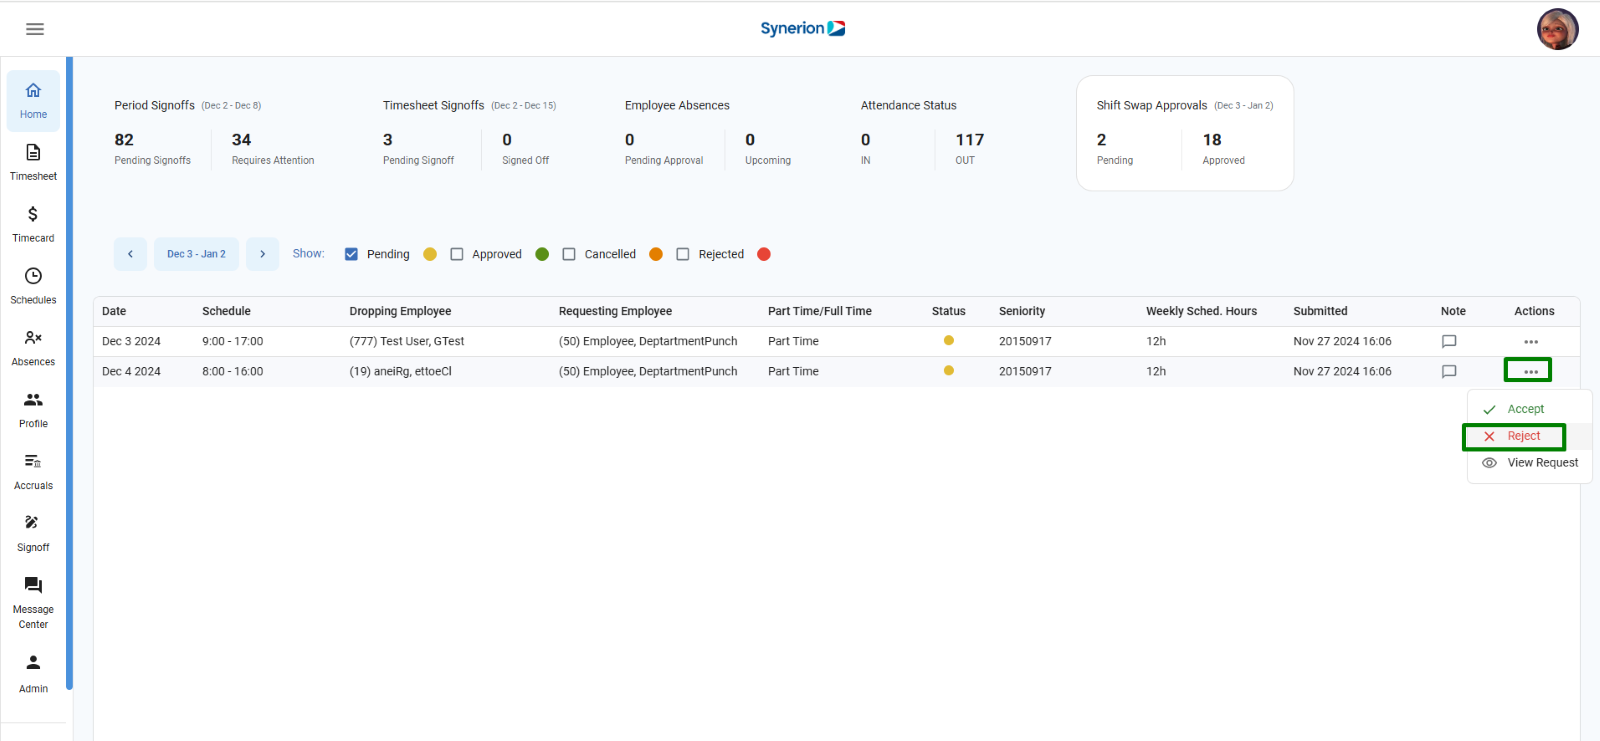Open the user profile avatar
1600x741 pixels.
click(x=1557, y=29)
